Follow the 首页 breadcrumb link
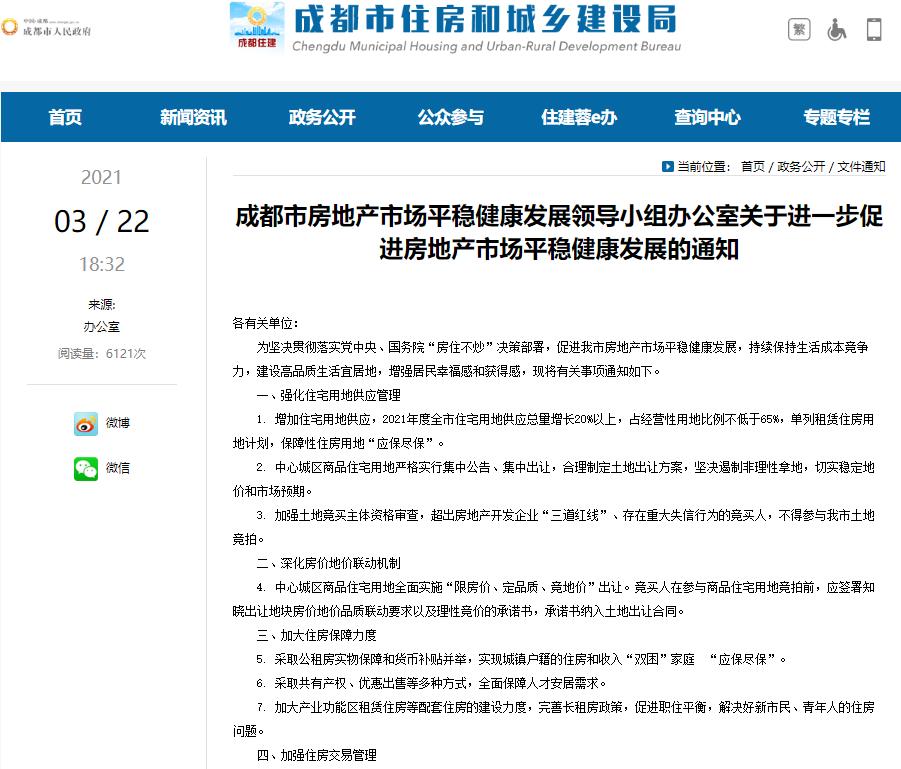The image size is (901, 769). pos(753,167)
